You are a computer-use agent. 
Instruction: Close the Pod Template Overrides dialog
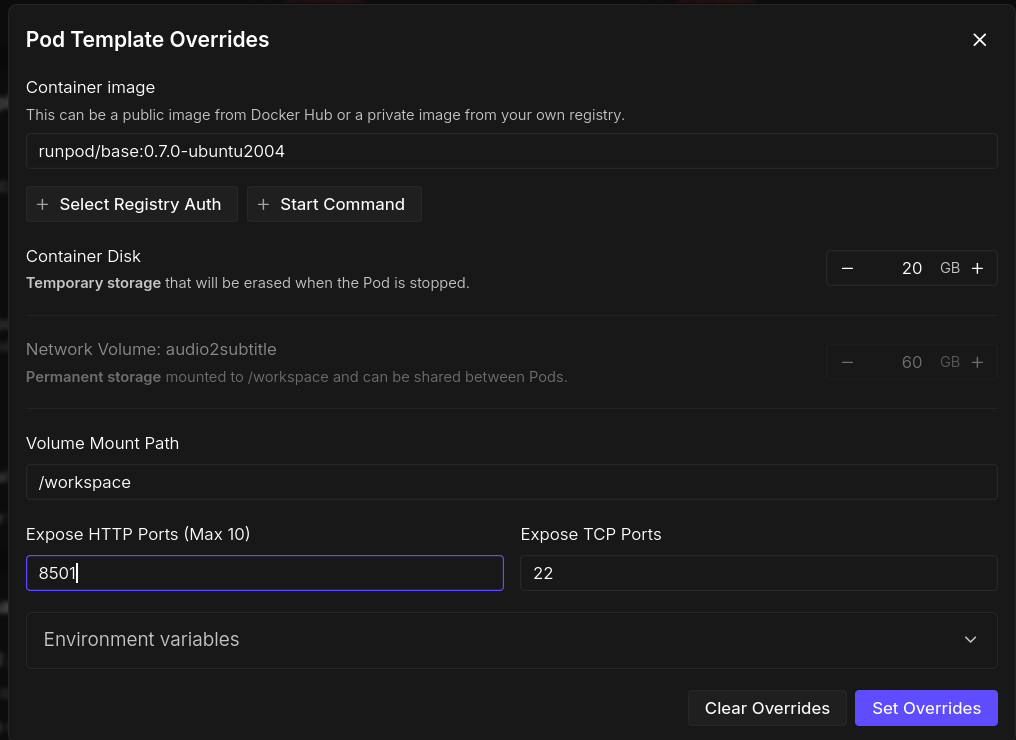979,40
